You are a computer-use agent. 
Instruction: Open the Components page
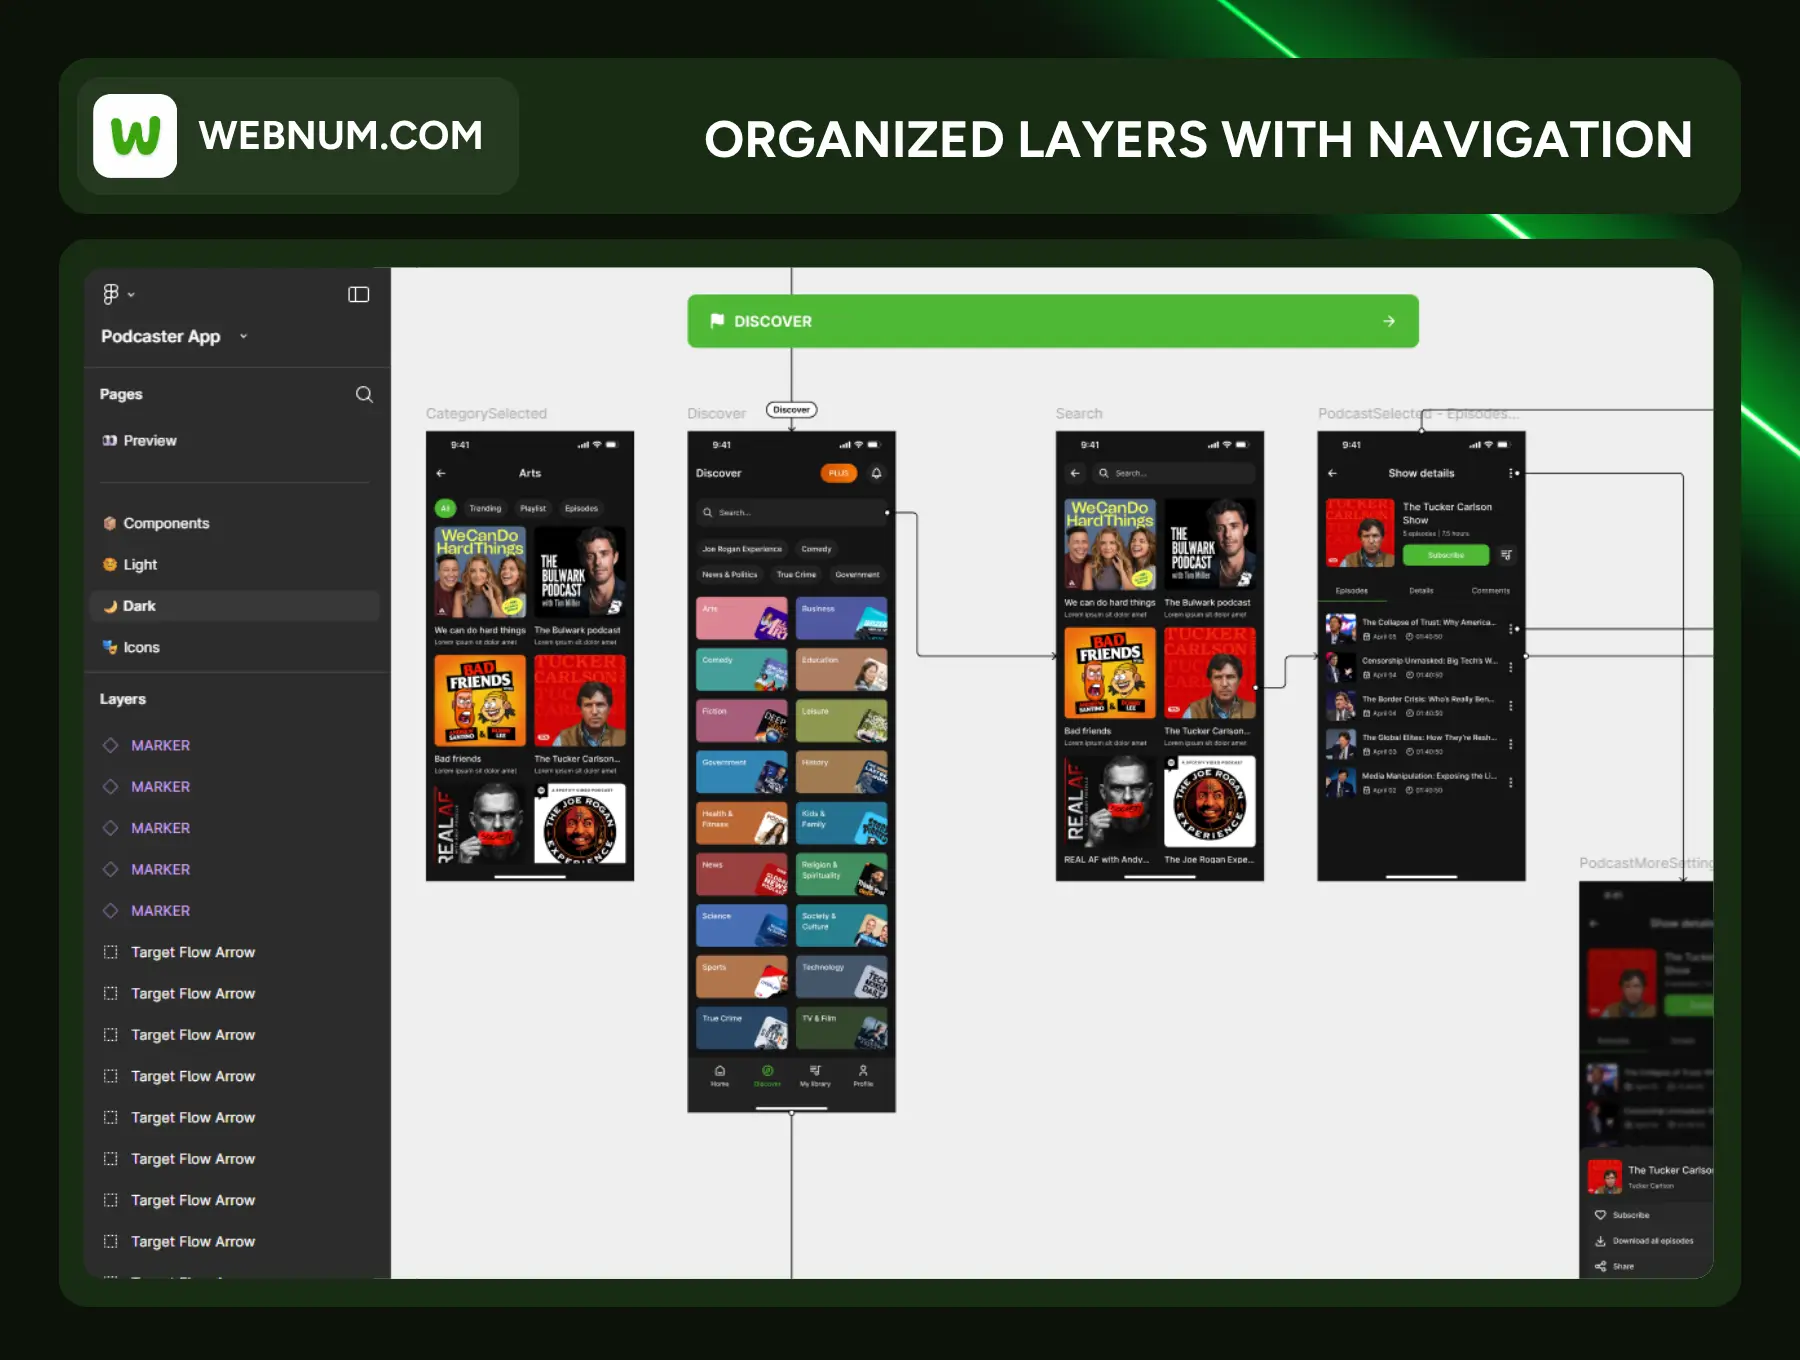(x=166, y=523)
